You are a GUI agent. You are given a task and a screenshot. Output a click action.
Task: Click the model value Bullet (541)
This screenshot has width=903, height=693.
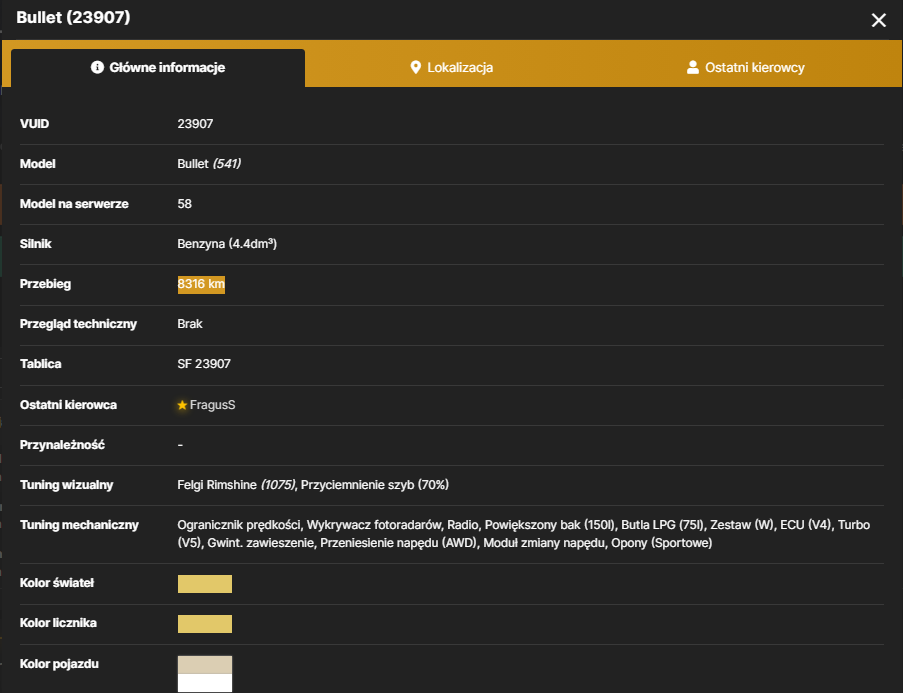(209, 164)
